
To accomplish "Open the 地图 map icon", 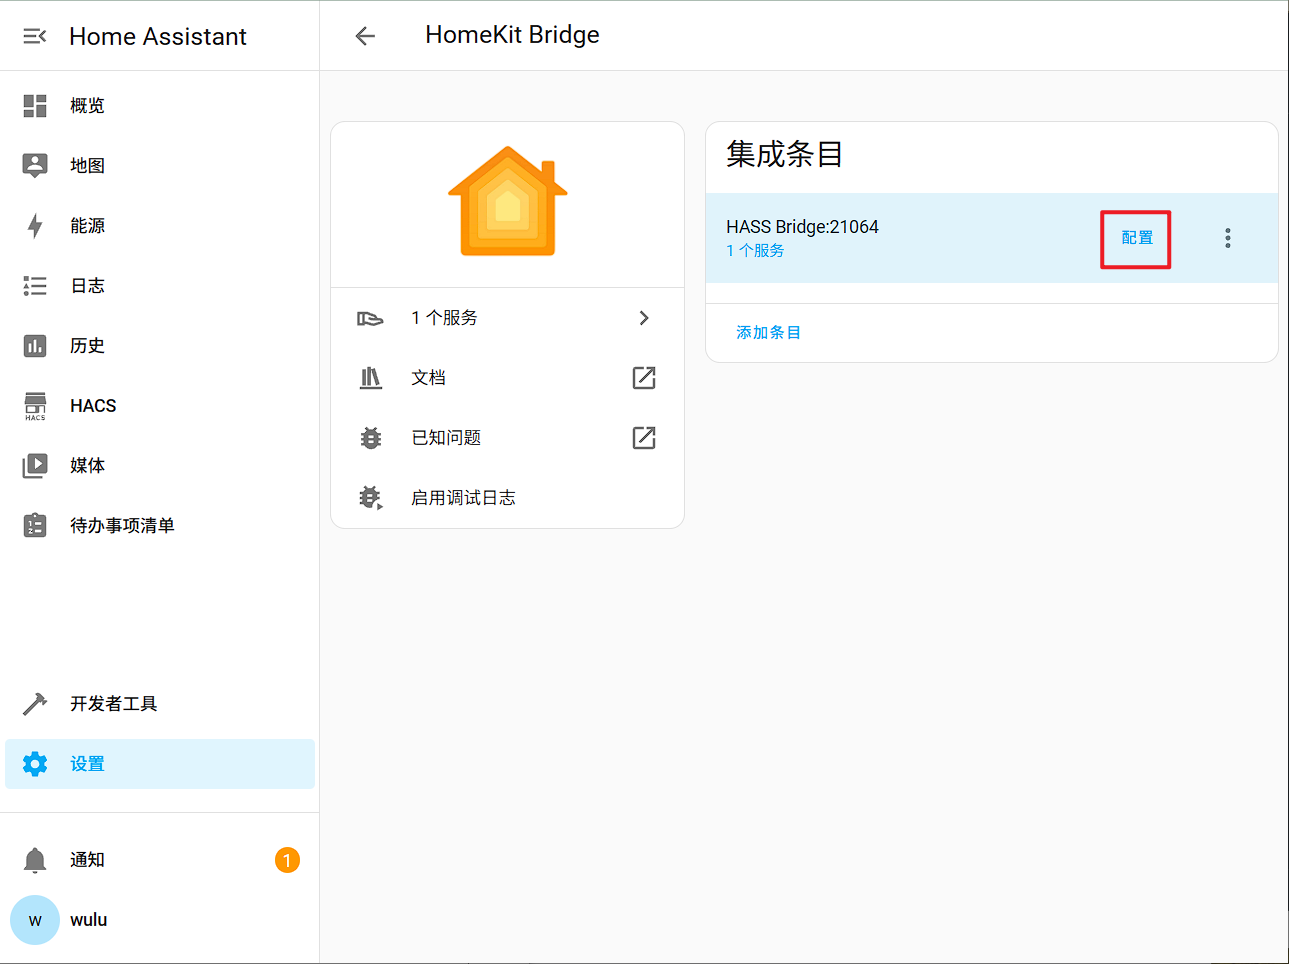I will pos(35,166).
